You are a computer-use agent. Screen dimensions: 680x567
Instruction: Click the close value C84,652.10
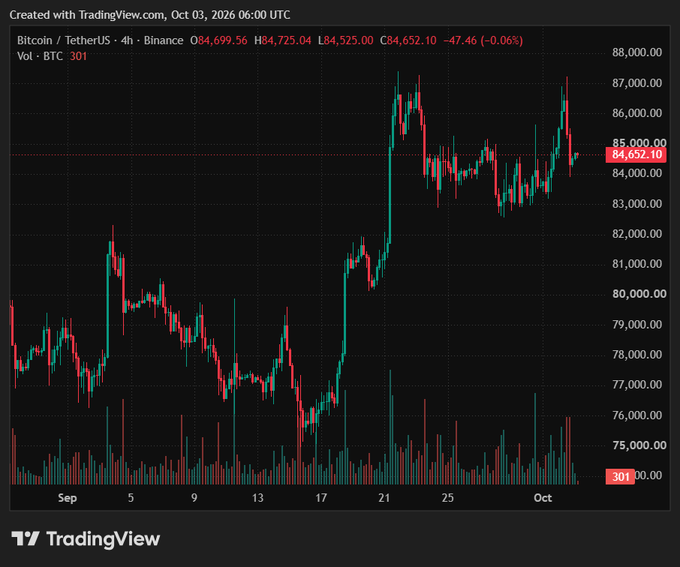pyautogui.click(x=408, y=40)
